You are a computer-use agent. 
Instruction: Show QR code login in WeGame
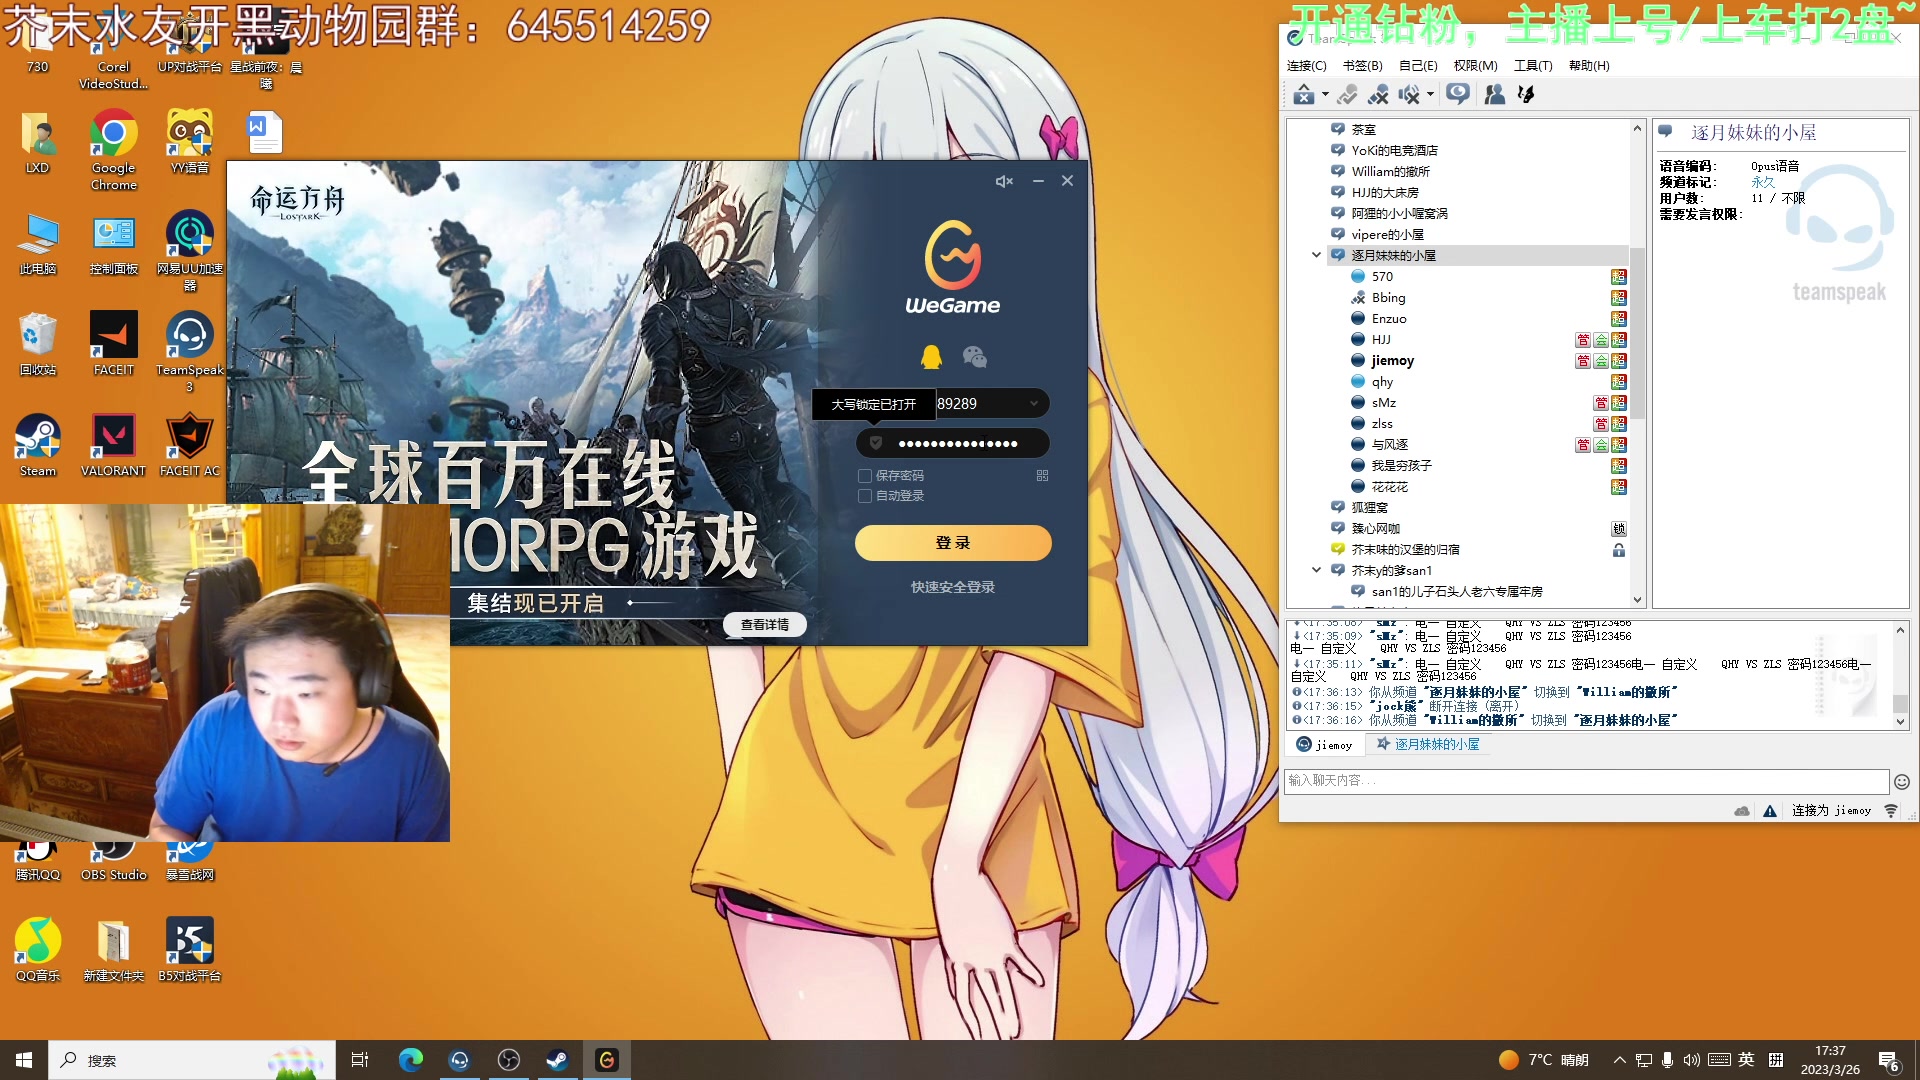click(1042, 476)
